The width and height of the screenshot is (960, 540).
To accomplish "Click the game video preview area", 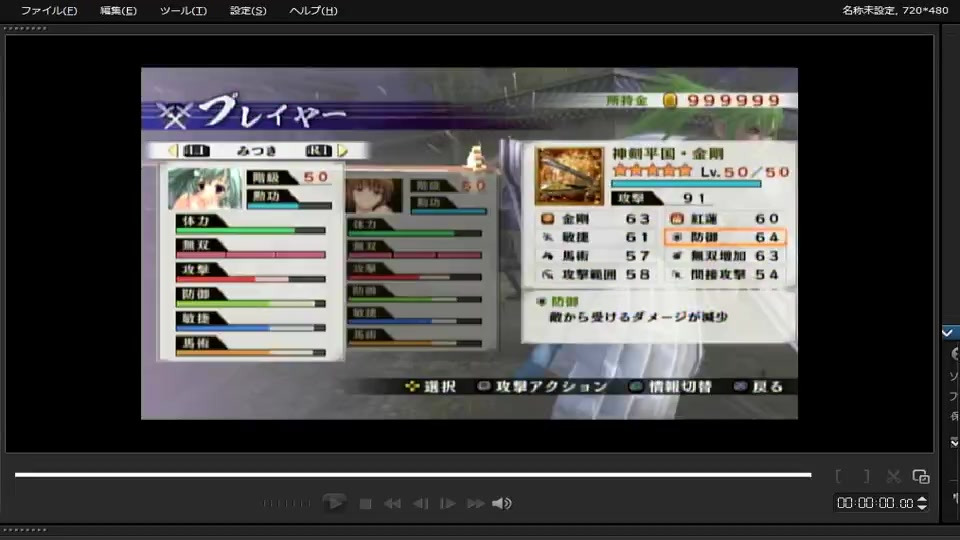I will point(469,243).
